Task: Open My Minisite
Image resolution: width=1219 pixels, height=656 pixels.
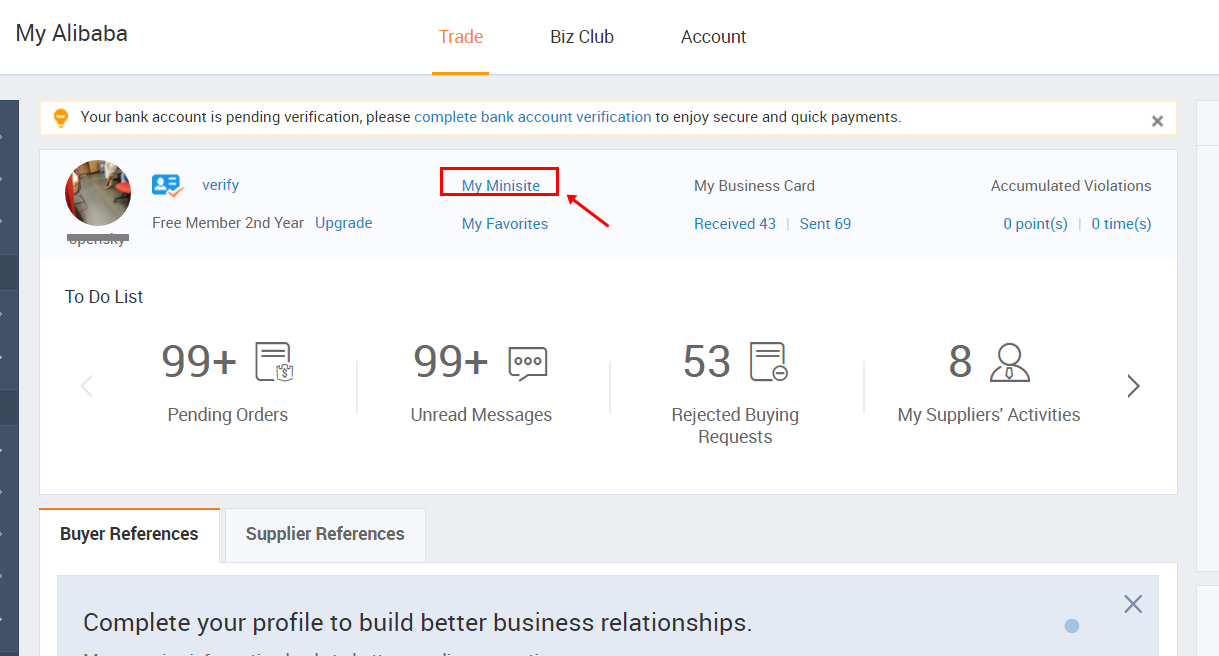Action: (501, 186)
